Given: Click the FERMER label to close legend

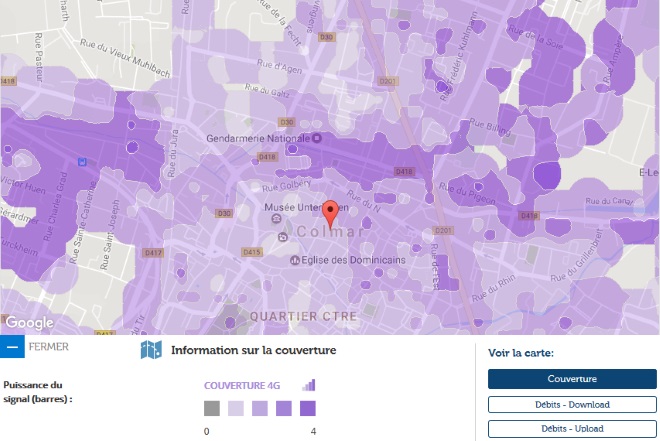Looking at the screenshot, I should (x=49, y=347).
